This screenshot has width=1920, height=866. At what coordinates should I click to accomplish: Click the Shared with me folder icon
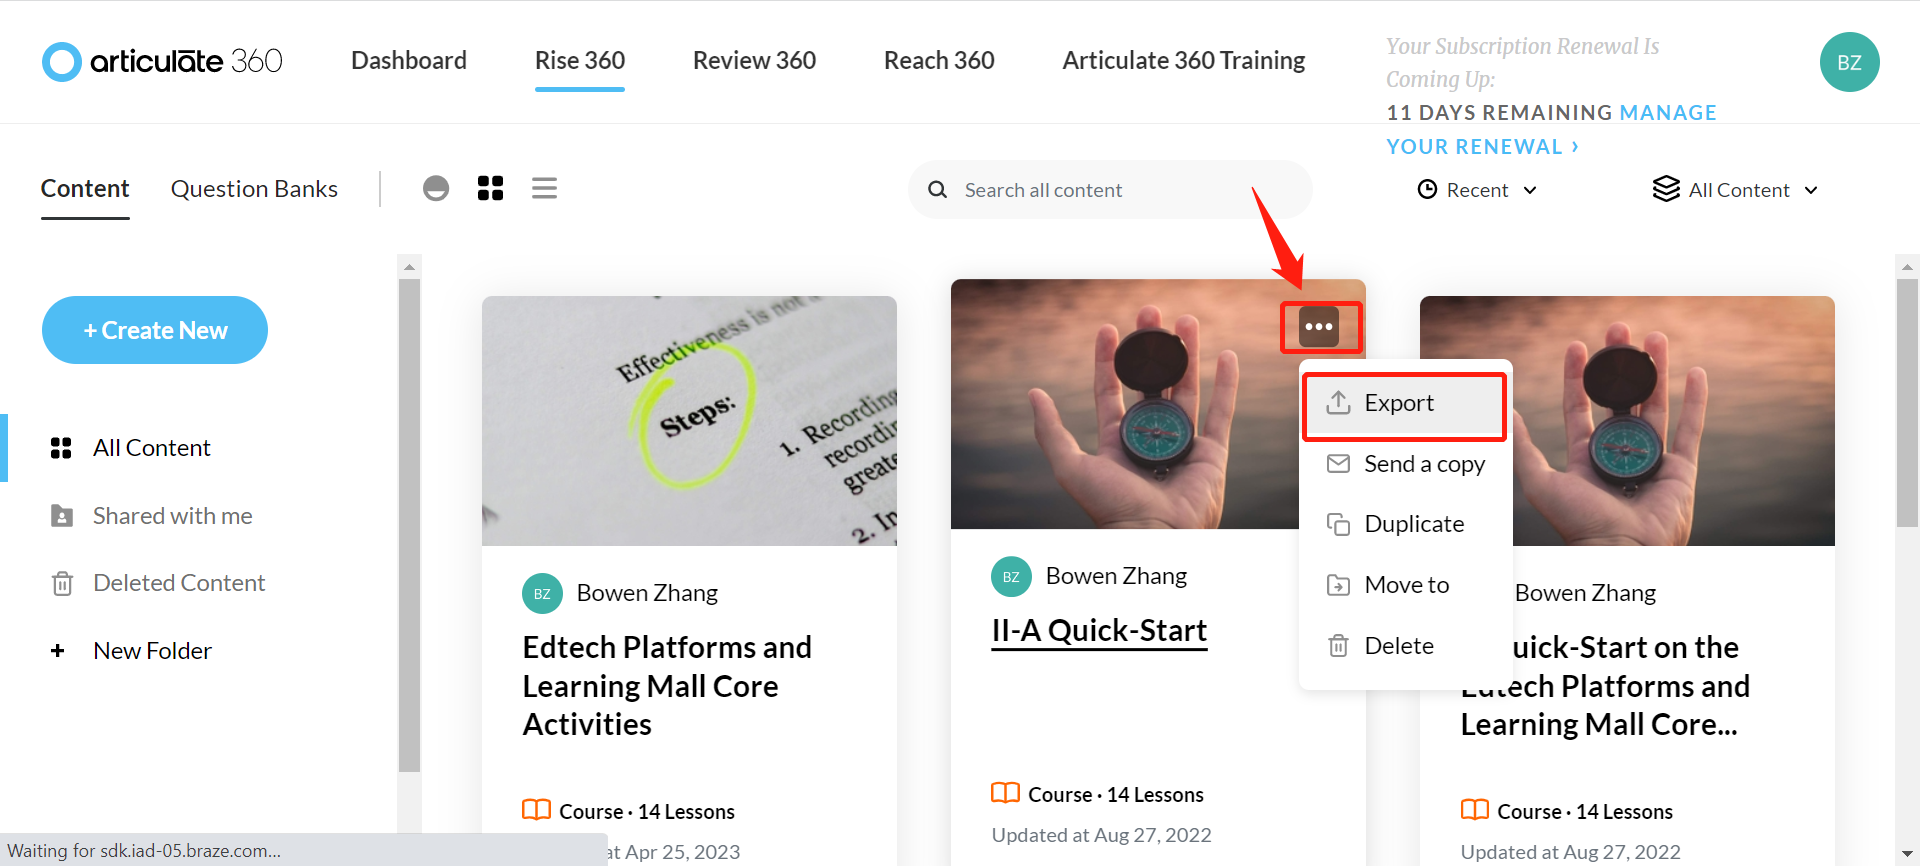(x=62, y=516)
